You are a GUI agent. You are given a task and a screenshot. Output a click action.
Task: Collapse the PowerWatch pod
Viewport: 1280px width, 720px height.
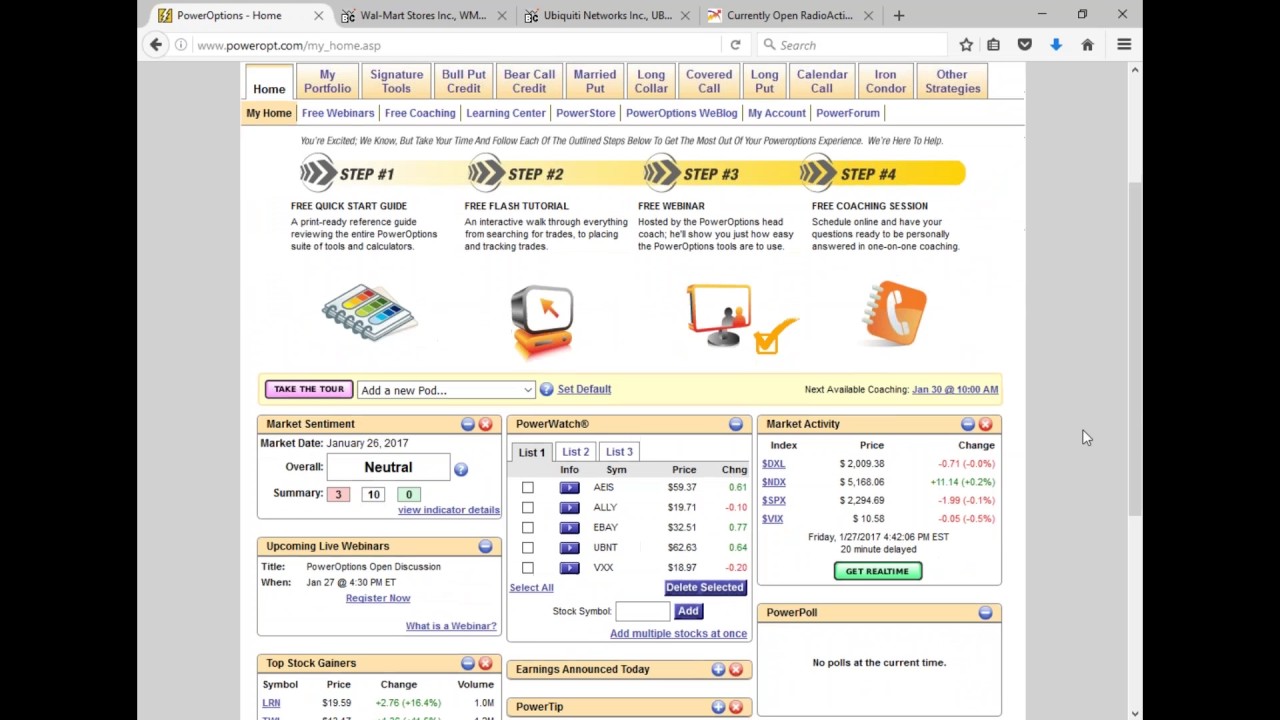coord(736,424)
